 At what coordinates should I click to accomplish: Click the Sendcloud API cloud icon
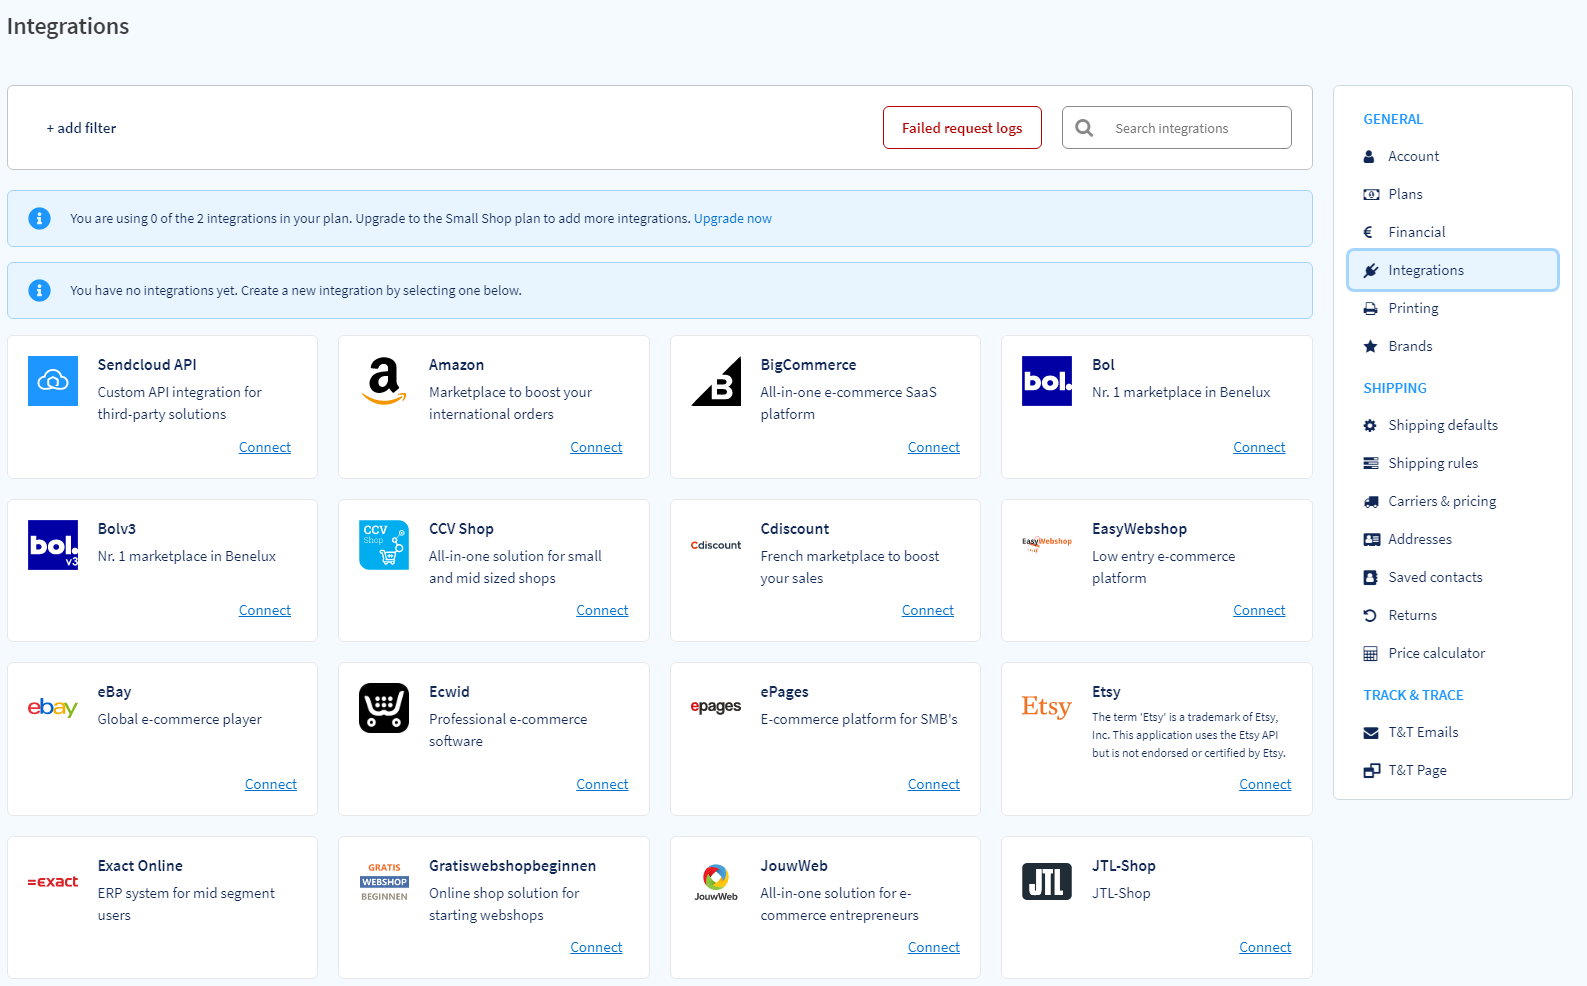click(53, 381)
